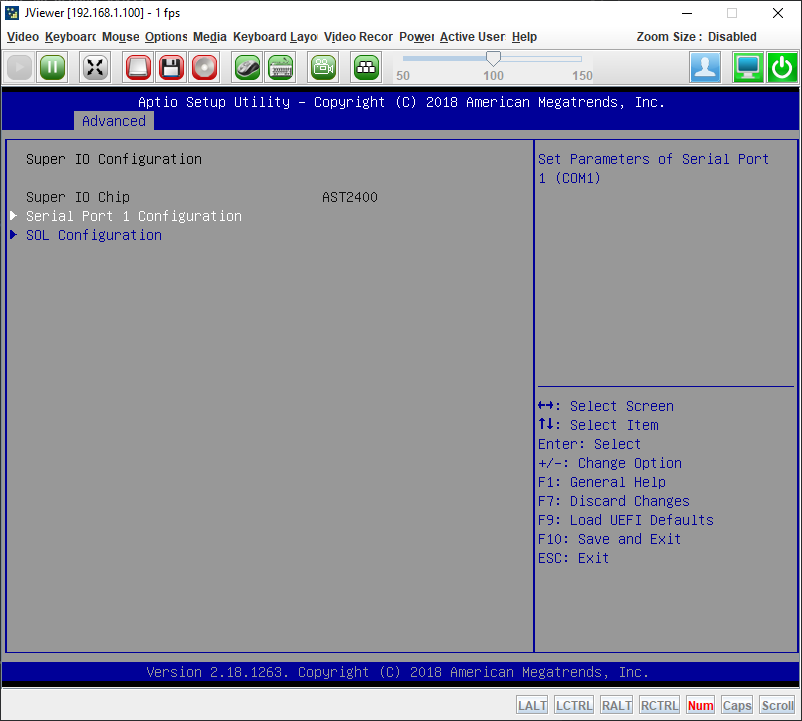Screen dimensions: 802x721
Task: Open the Video Record menu
Action: coord(358,37)
